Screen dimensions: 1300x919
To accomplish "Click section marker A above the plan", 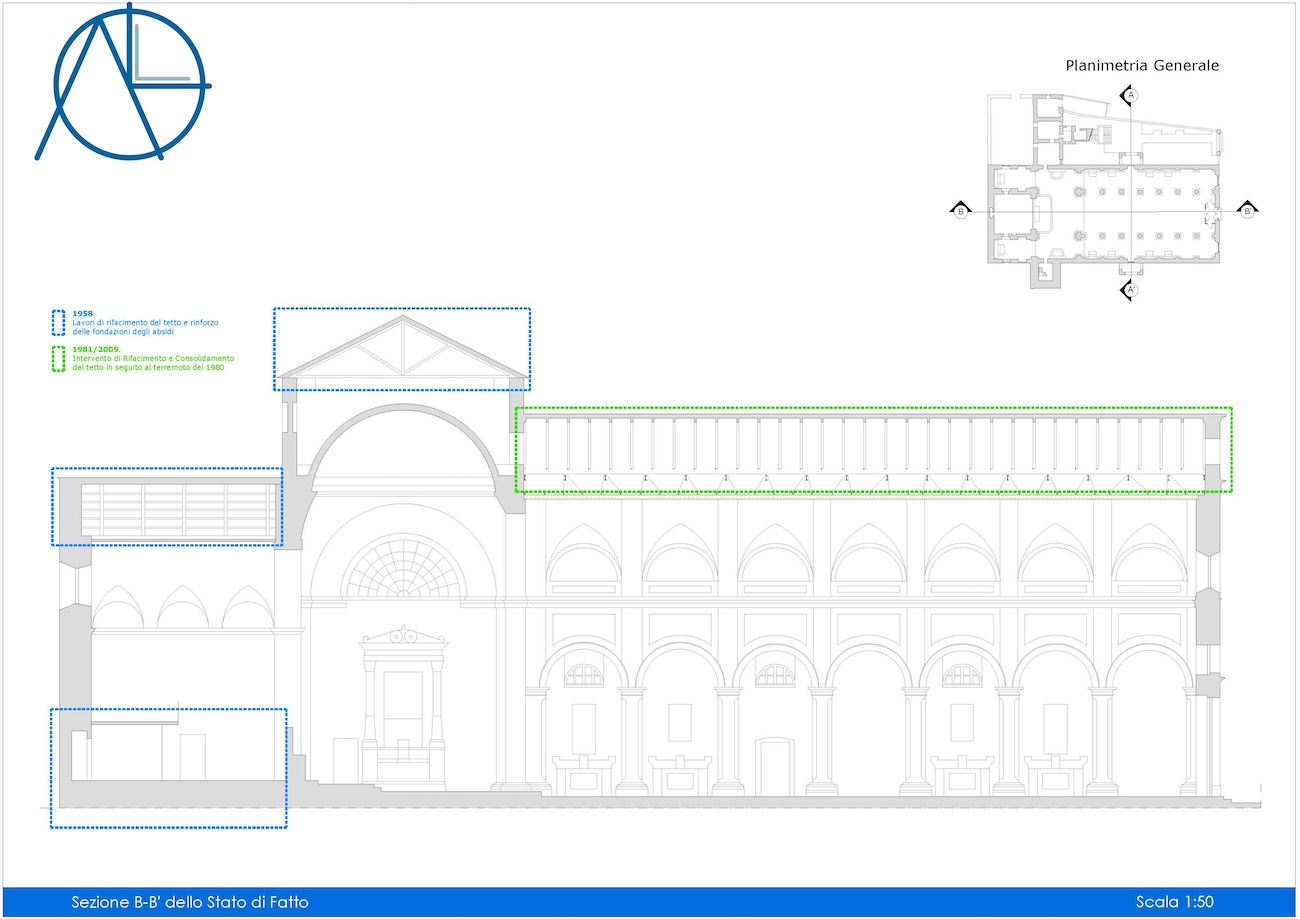I will click(1130, 96).
